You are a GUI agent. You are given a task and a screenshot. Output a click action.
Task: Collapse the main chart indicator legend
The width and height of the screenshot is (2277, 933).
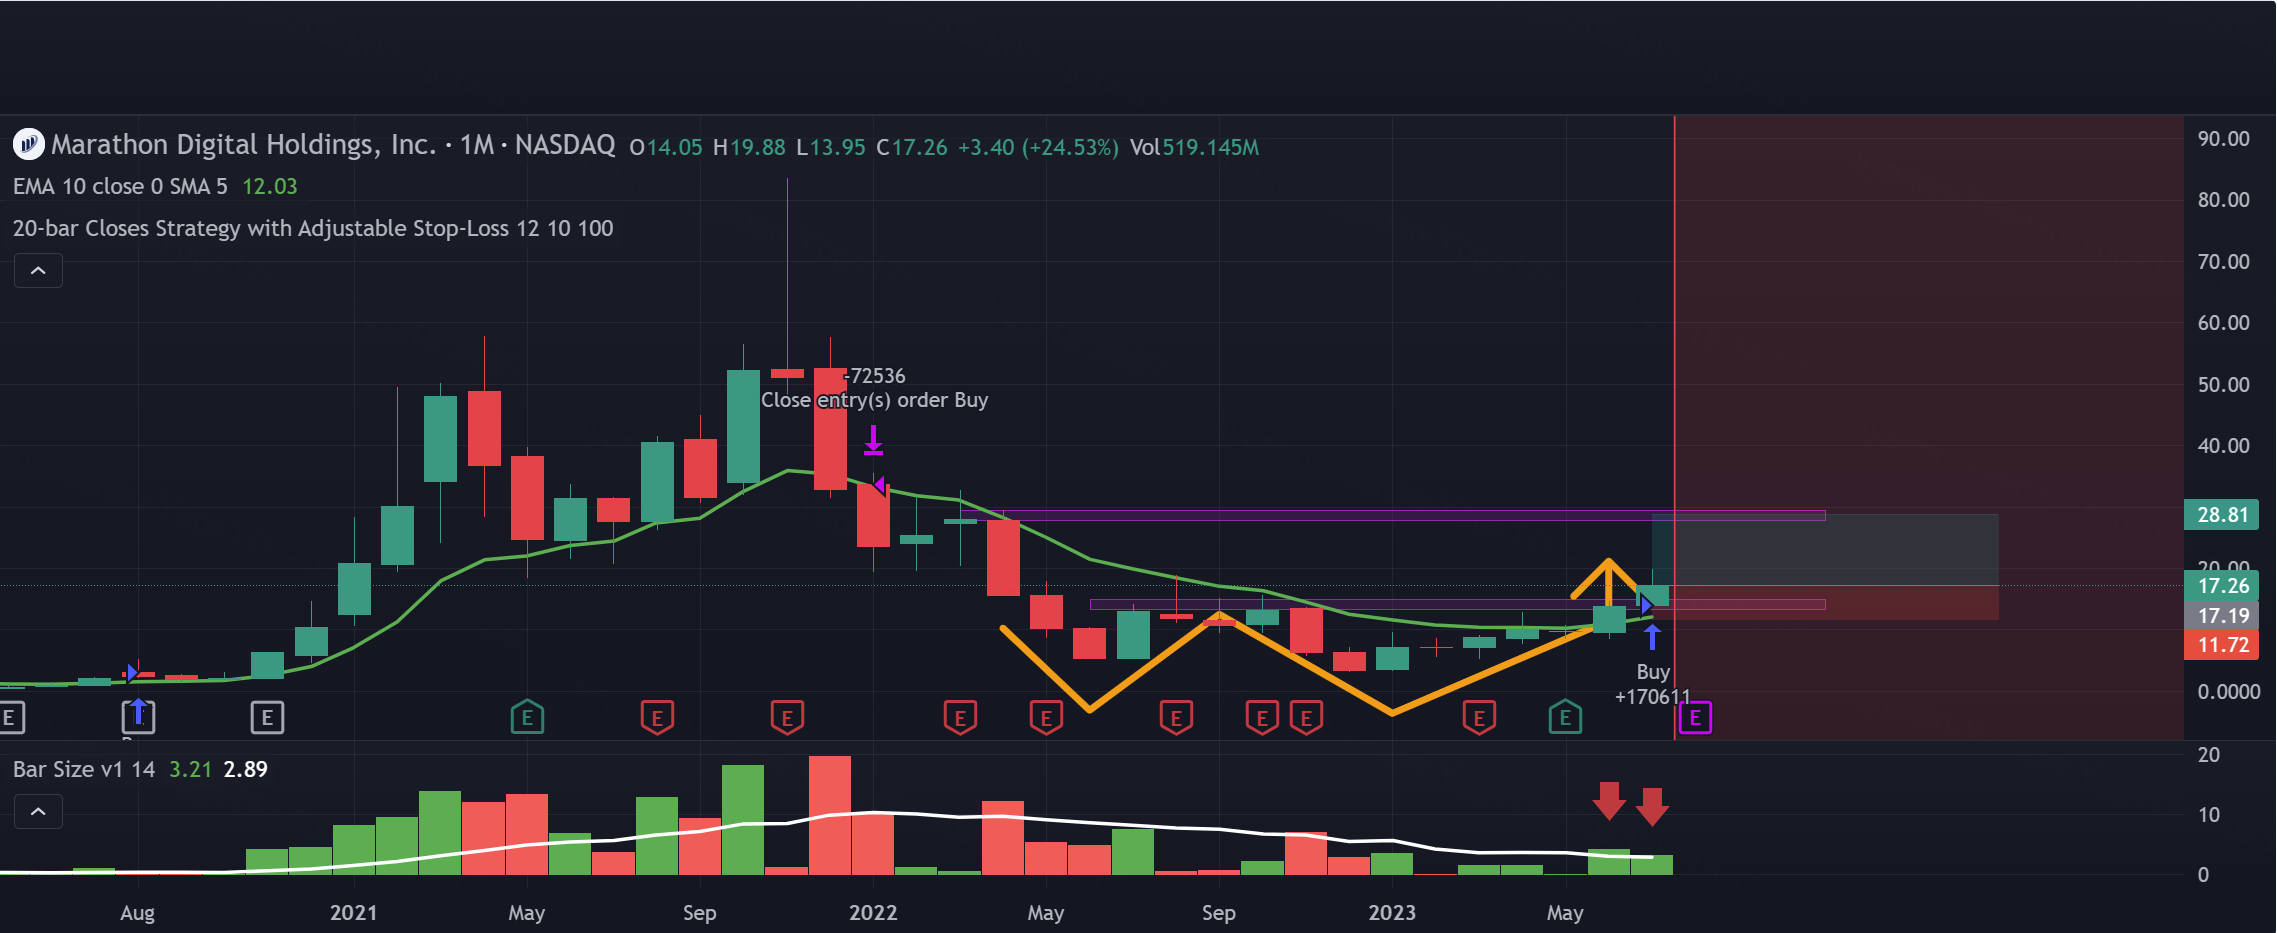click(38, 271)
